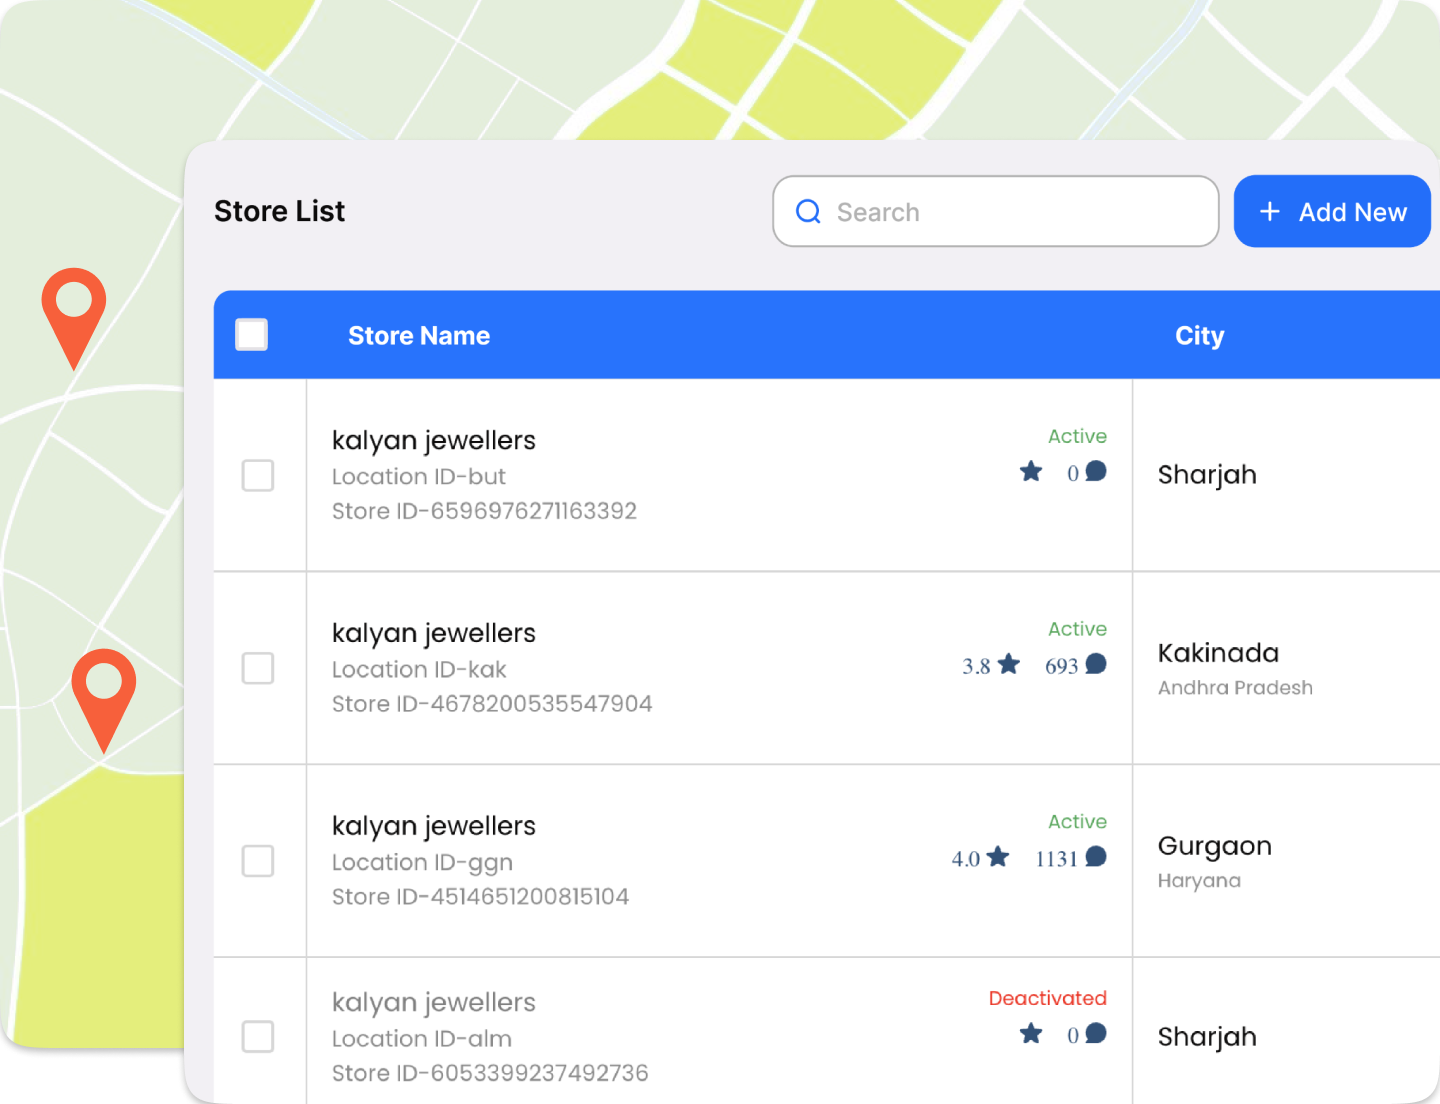Click the comment bubble icon for Gurgaon store

(1096, 857)
